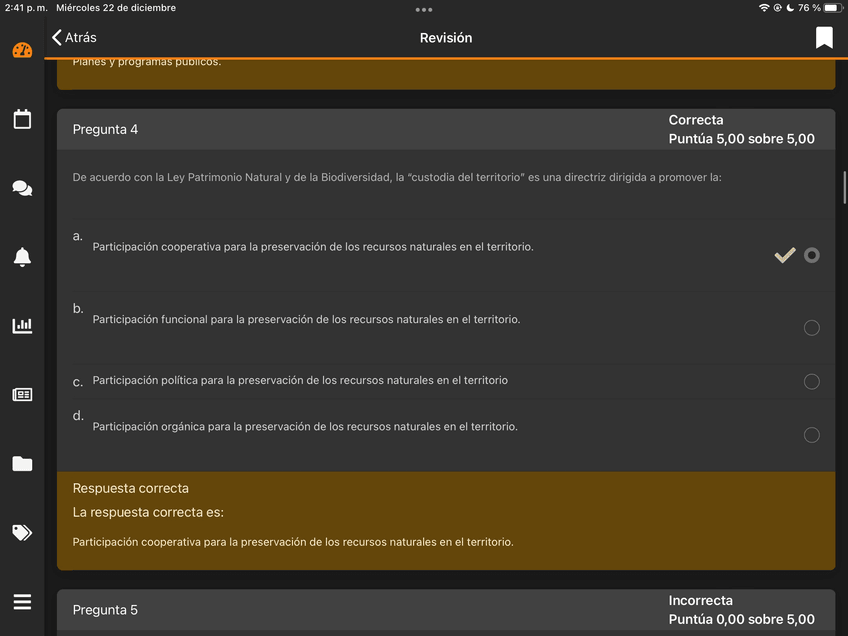Click the Revisión page title
848x636 pixels.
446,38
